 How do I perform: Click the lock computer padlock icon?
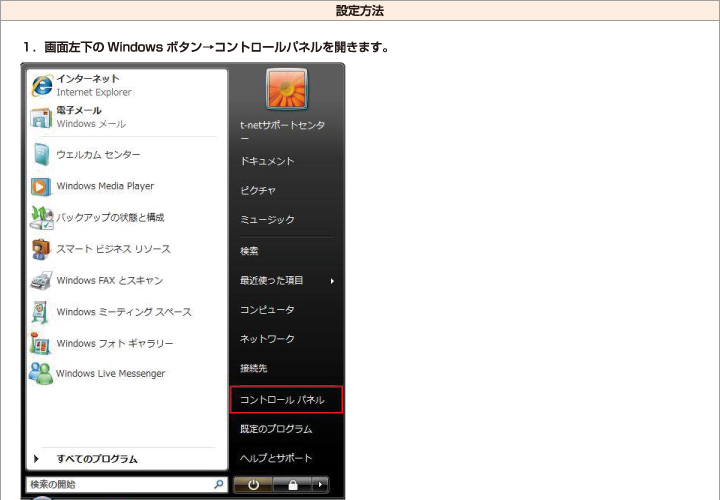point(292,485)
